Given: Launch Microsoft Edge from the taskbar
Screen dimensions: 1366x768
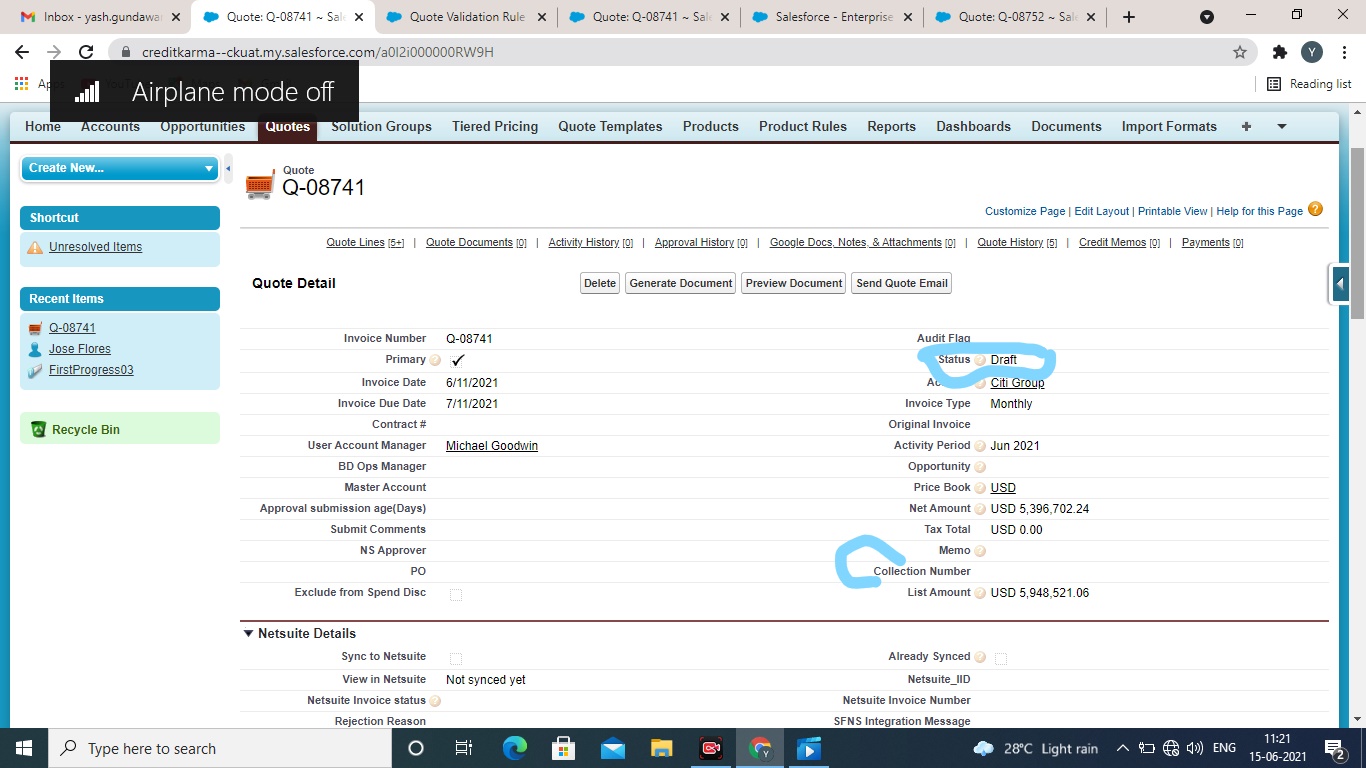Looking at the screenshot, I should pos(515,748).
